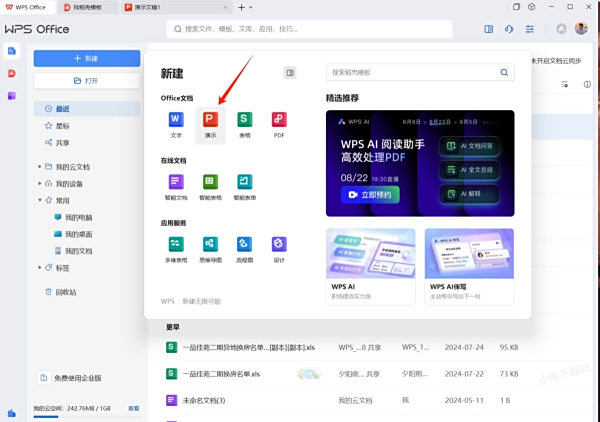Open file 未命名文档(3)
This screenshot has width=600, height=422.
(204, 400)
